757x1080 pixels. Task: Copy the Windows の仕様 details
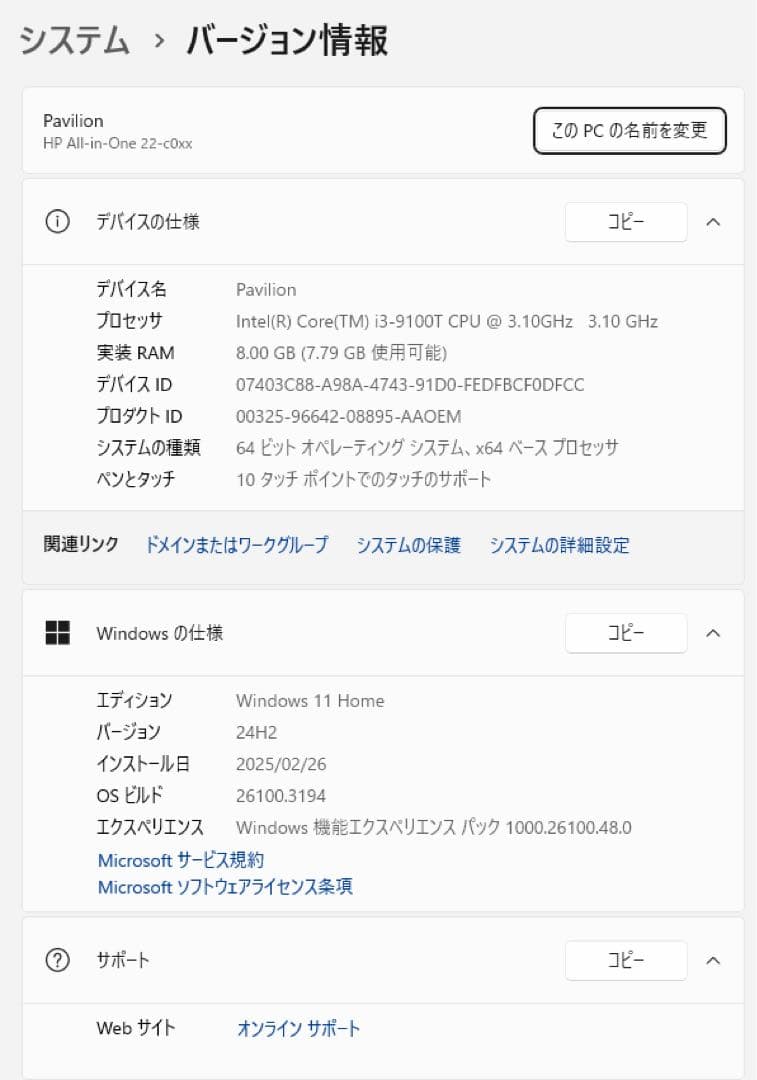click(625, 632)
